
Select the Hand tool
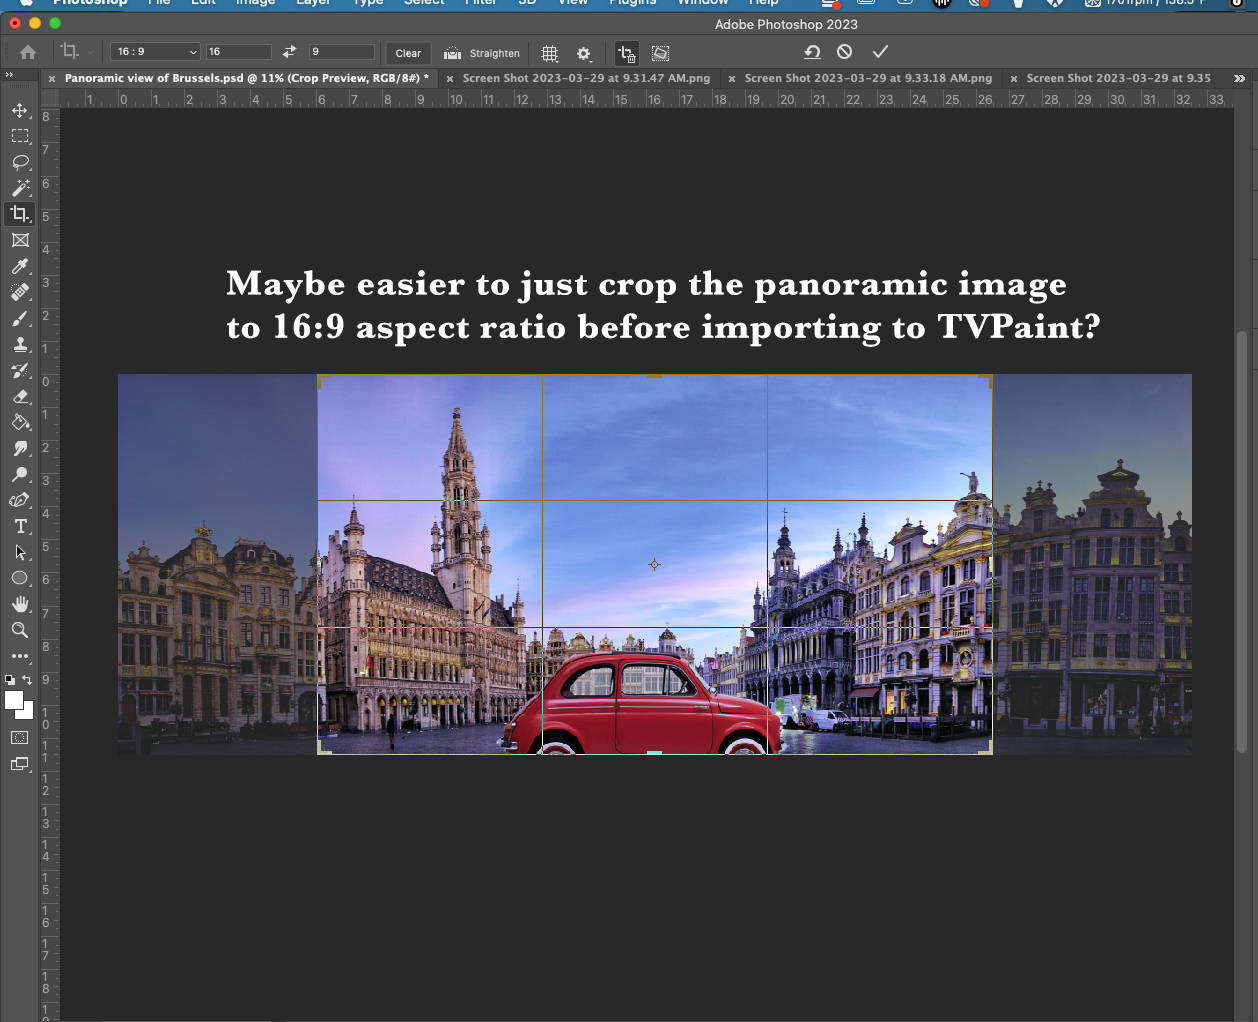20,604
